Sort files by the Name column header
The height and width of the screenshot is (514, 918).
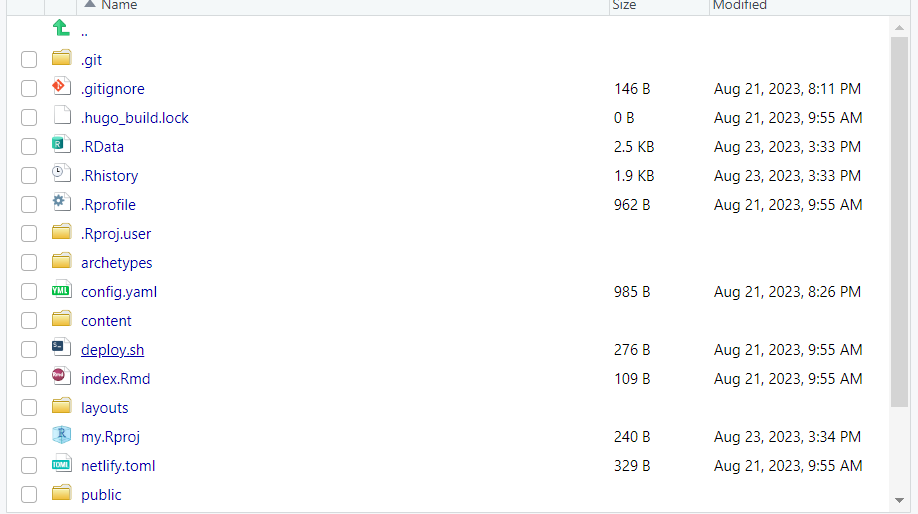click(119, 6)
